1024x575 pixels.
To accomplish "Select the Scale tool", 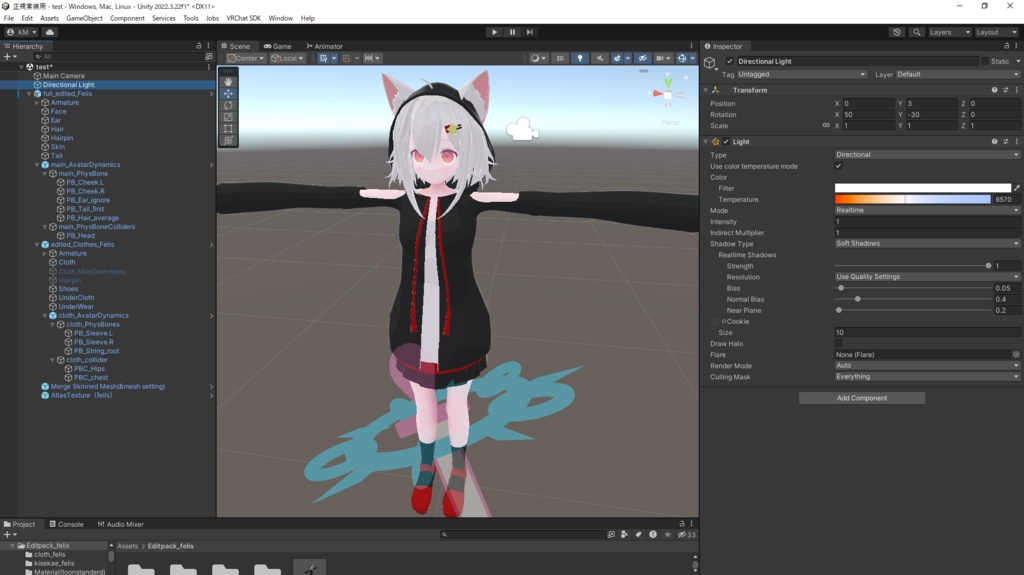I will click(x=228, y=117).
